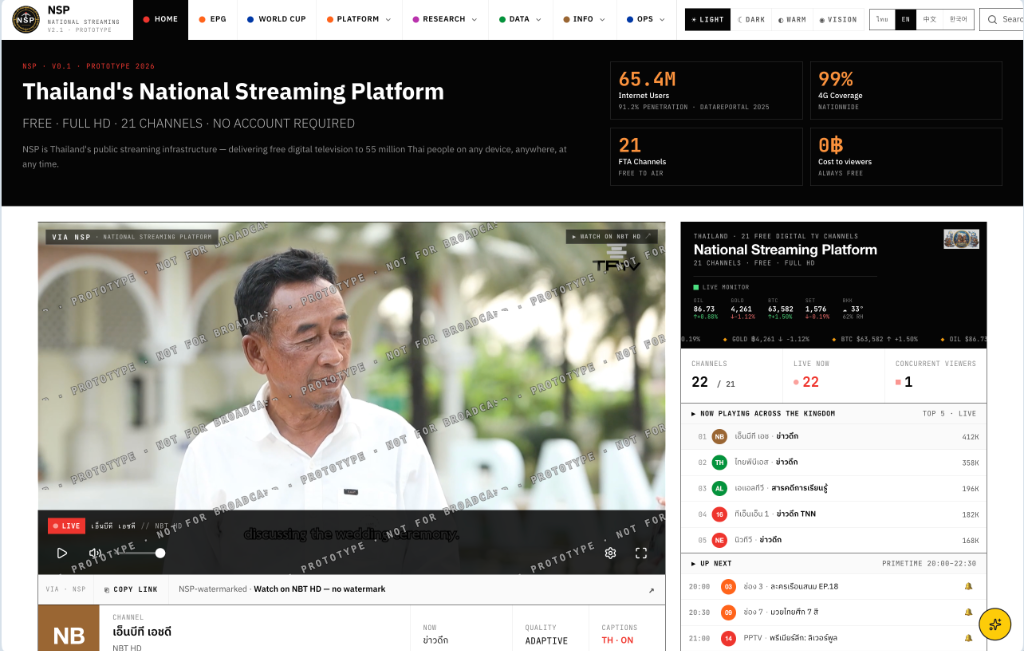Open the World Cup tab

(276, 20)
